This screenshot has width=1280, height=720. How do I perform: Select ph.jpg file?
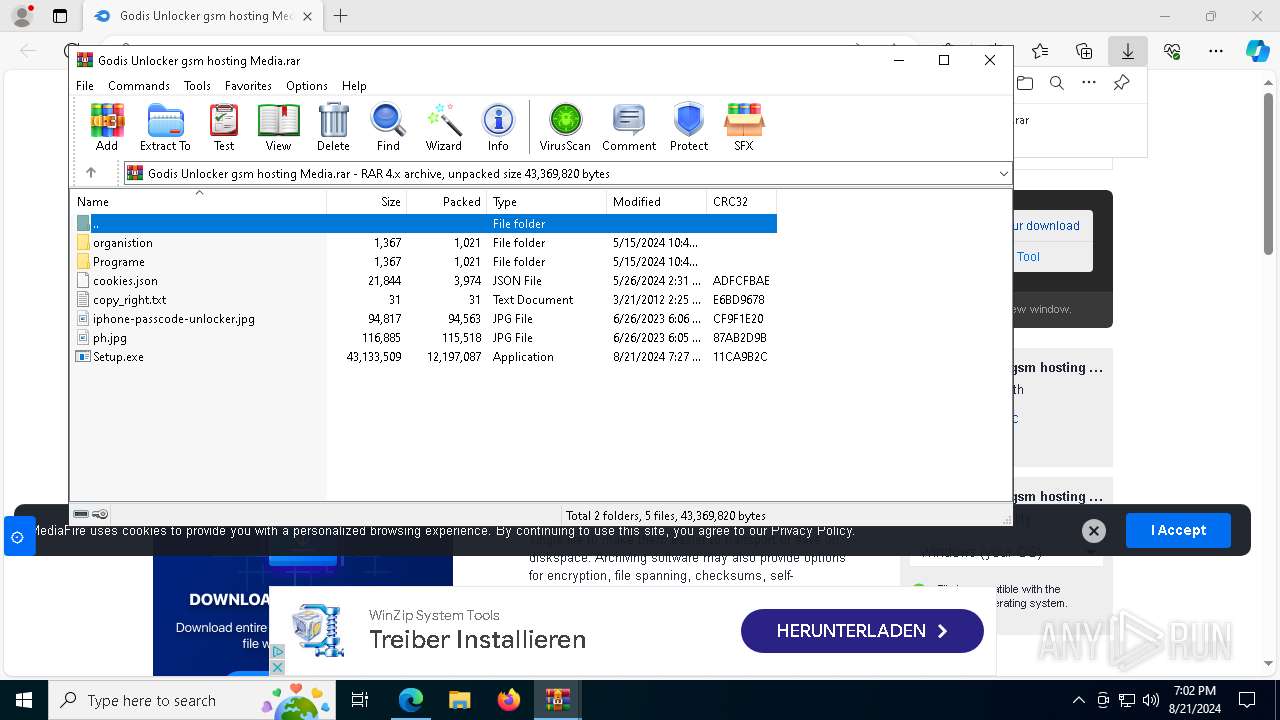424,338
